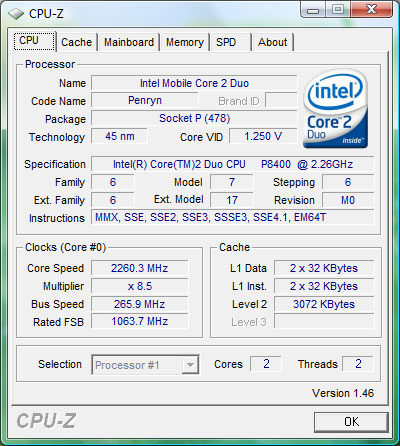Open the About tab
The height and width of the screenshot is (446, 400).
tap(273, 42)
